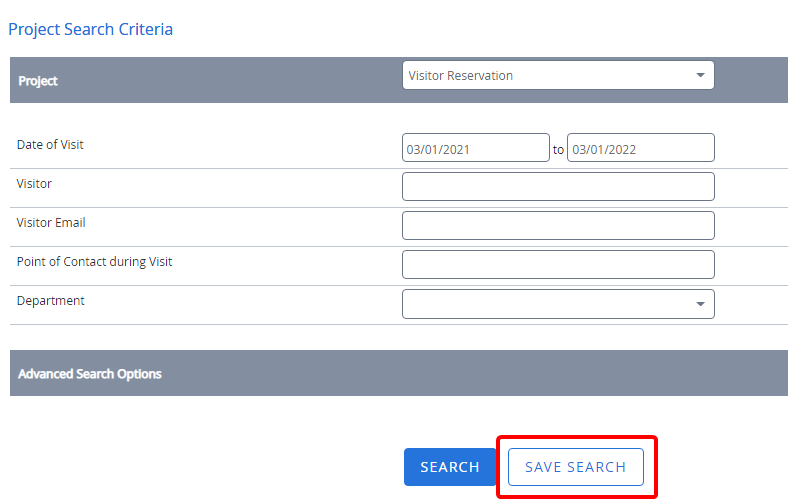Click the Visitor label text
This screenshot has width=788, height=499.
[34, 184]
